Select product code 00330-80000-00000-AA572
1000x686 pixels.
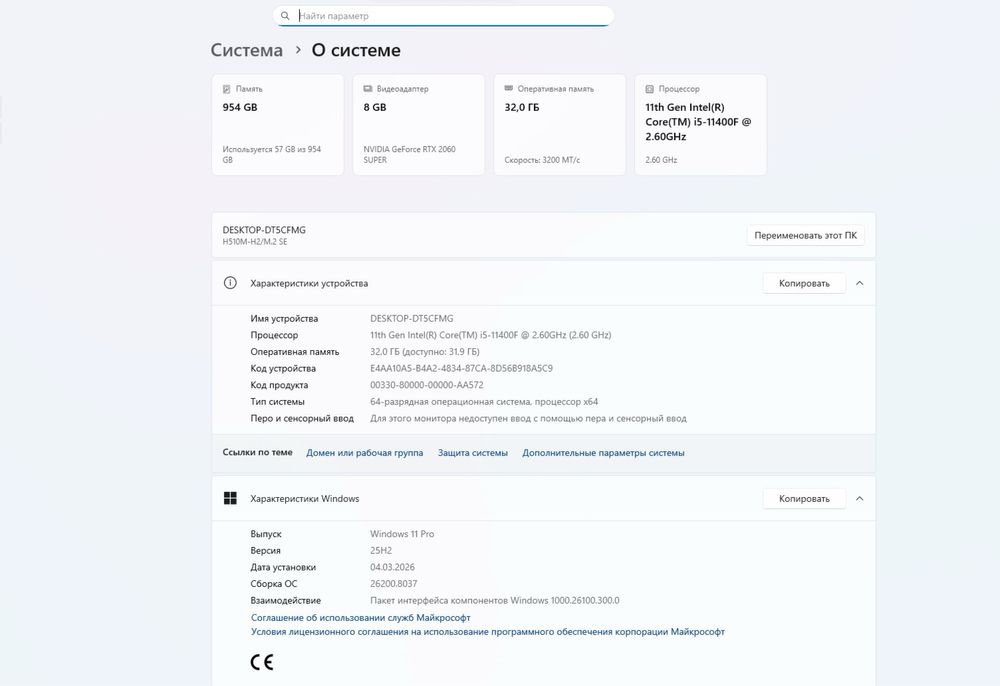tap(427, 385)
